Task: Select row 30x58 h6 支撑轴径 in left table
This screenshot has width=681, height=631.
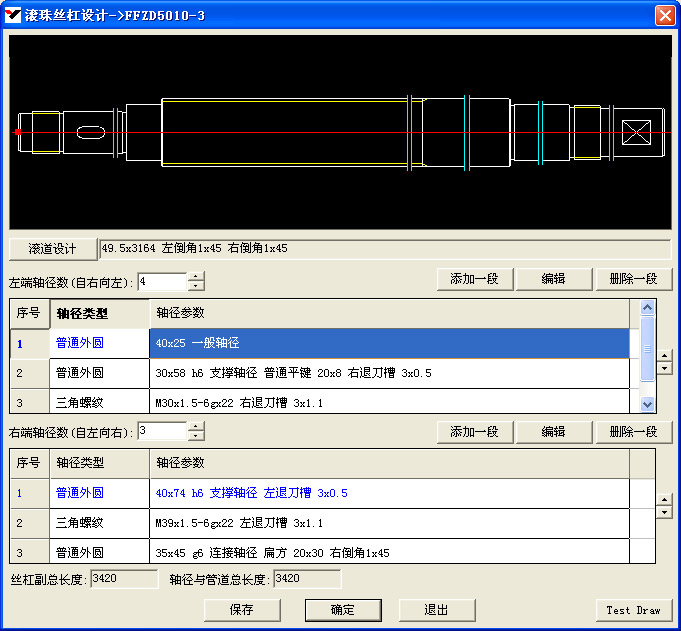Action: [390, 373]
